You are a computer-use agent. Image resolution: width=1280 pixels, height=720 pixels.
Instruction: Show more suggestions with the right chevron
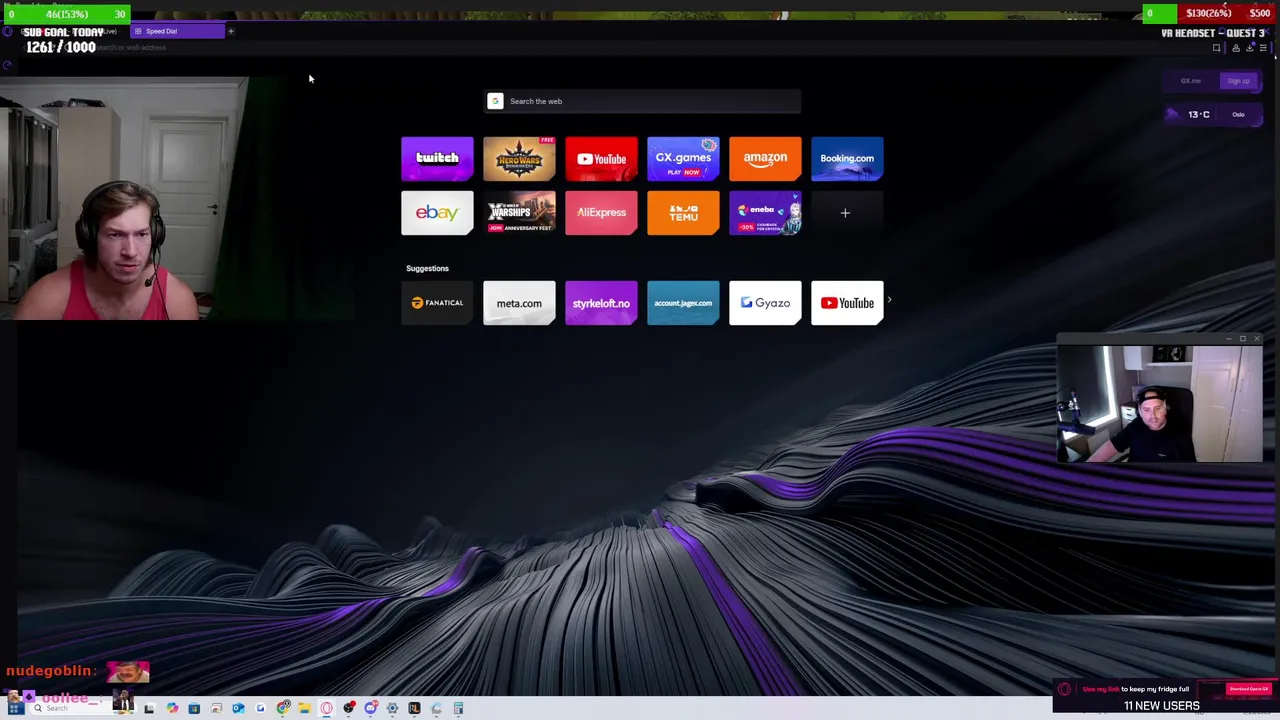(x=889, y=300)
